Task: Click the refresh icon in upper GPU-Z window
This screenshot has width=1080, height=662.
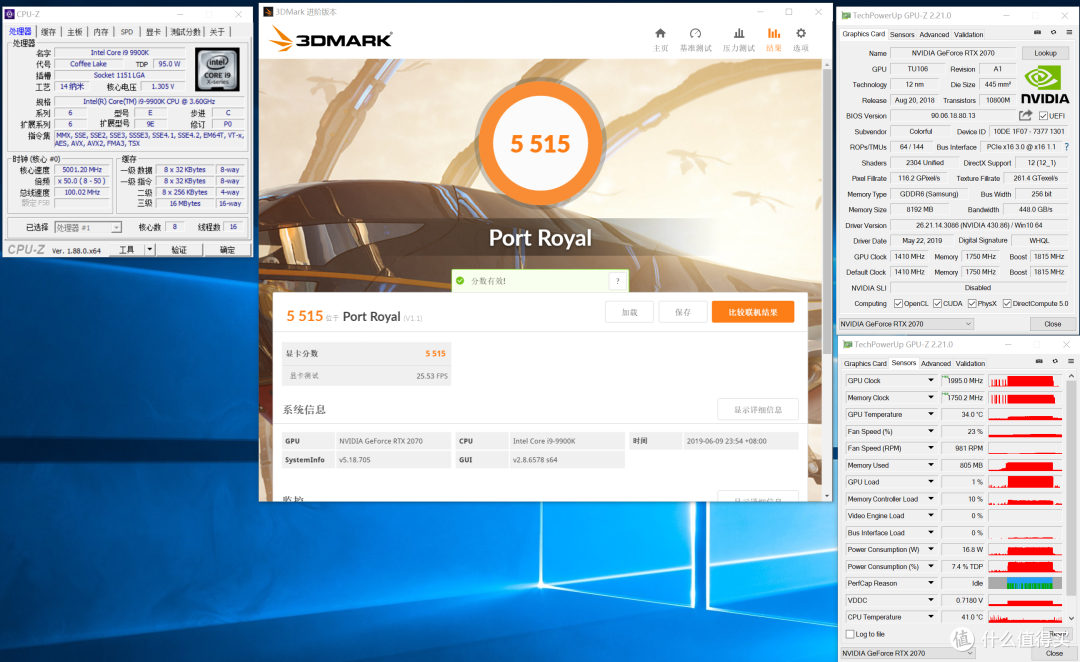Action: (x=1053, y=32)
